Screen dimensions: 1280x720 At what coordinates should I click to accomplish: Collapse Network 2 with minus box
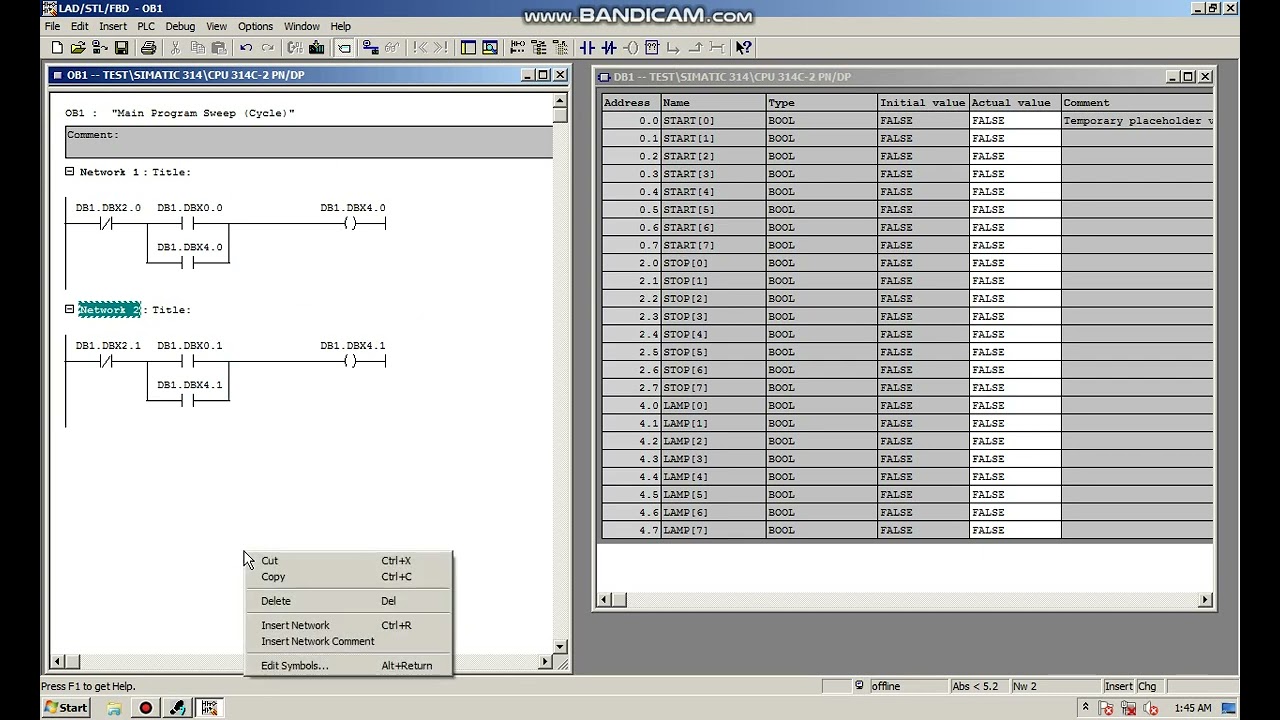70,309
